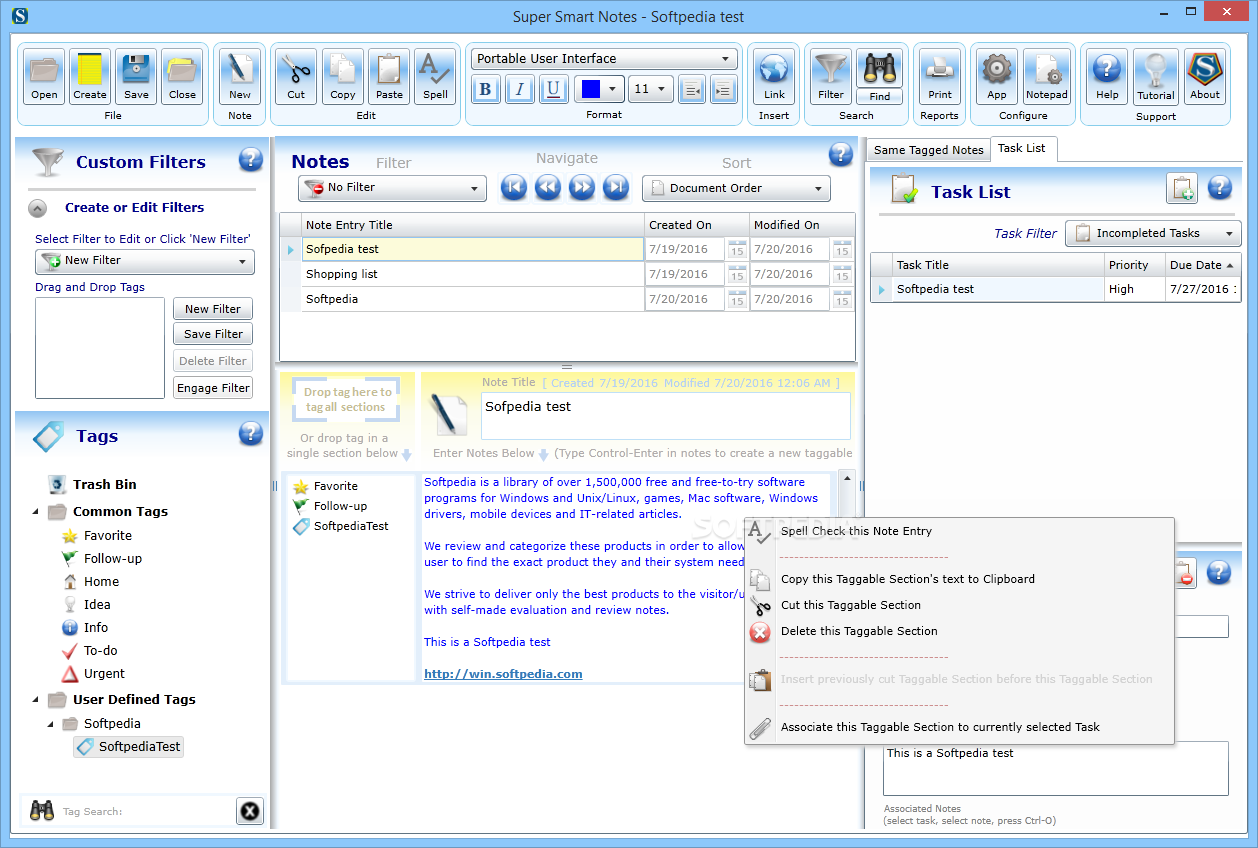Toggle Bold formatting
This screenshot has height=848, width=1258.
point(486,89)
